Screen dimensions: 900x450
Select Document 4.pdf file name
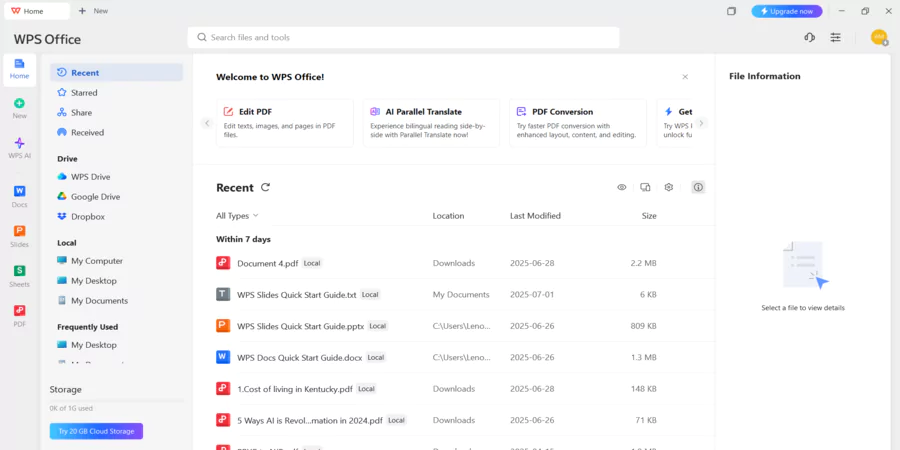coord(267,263)
